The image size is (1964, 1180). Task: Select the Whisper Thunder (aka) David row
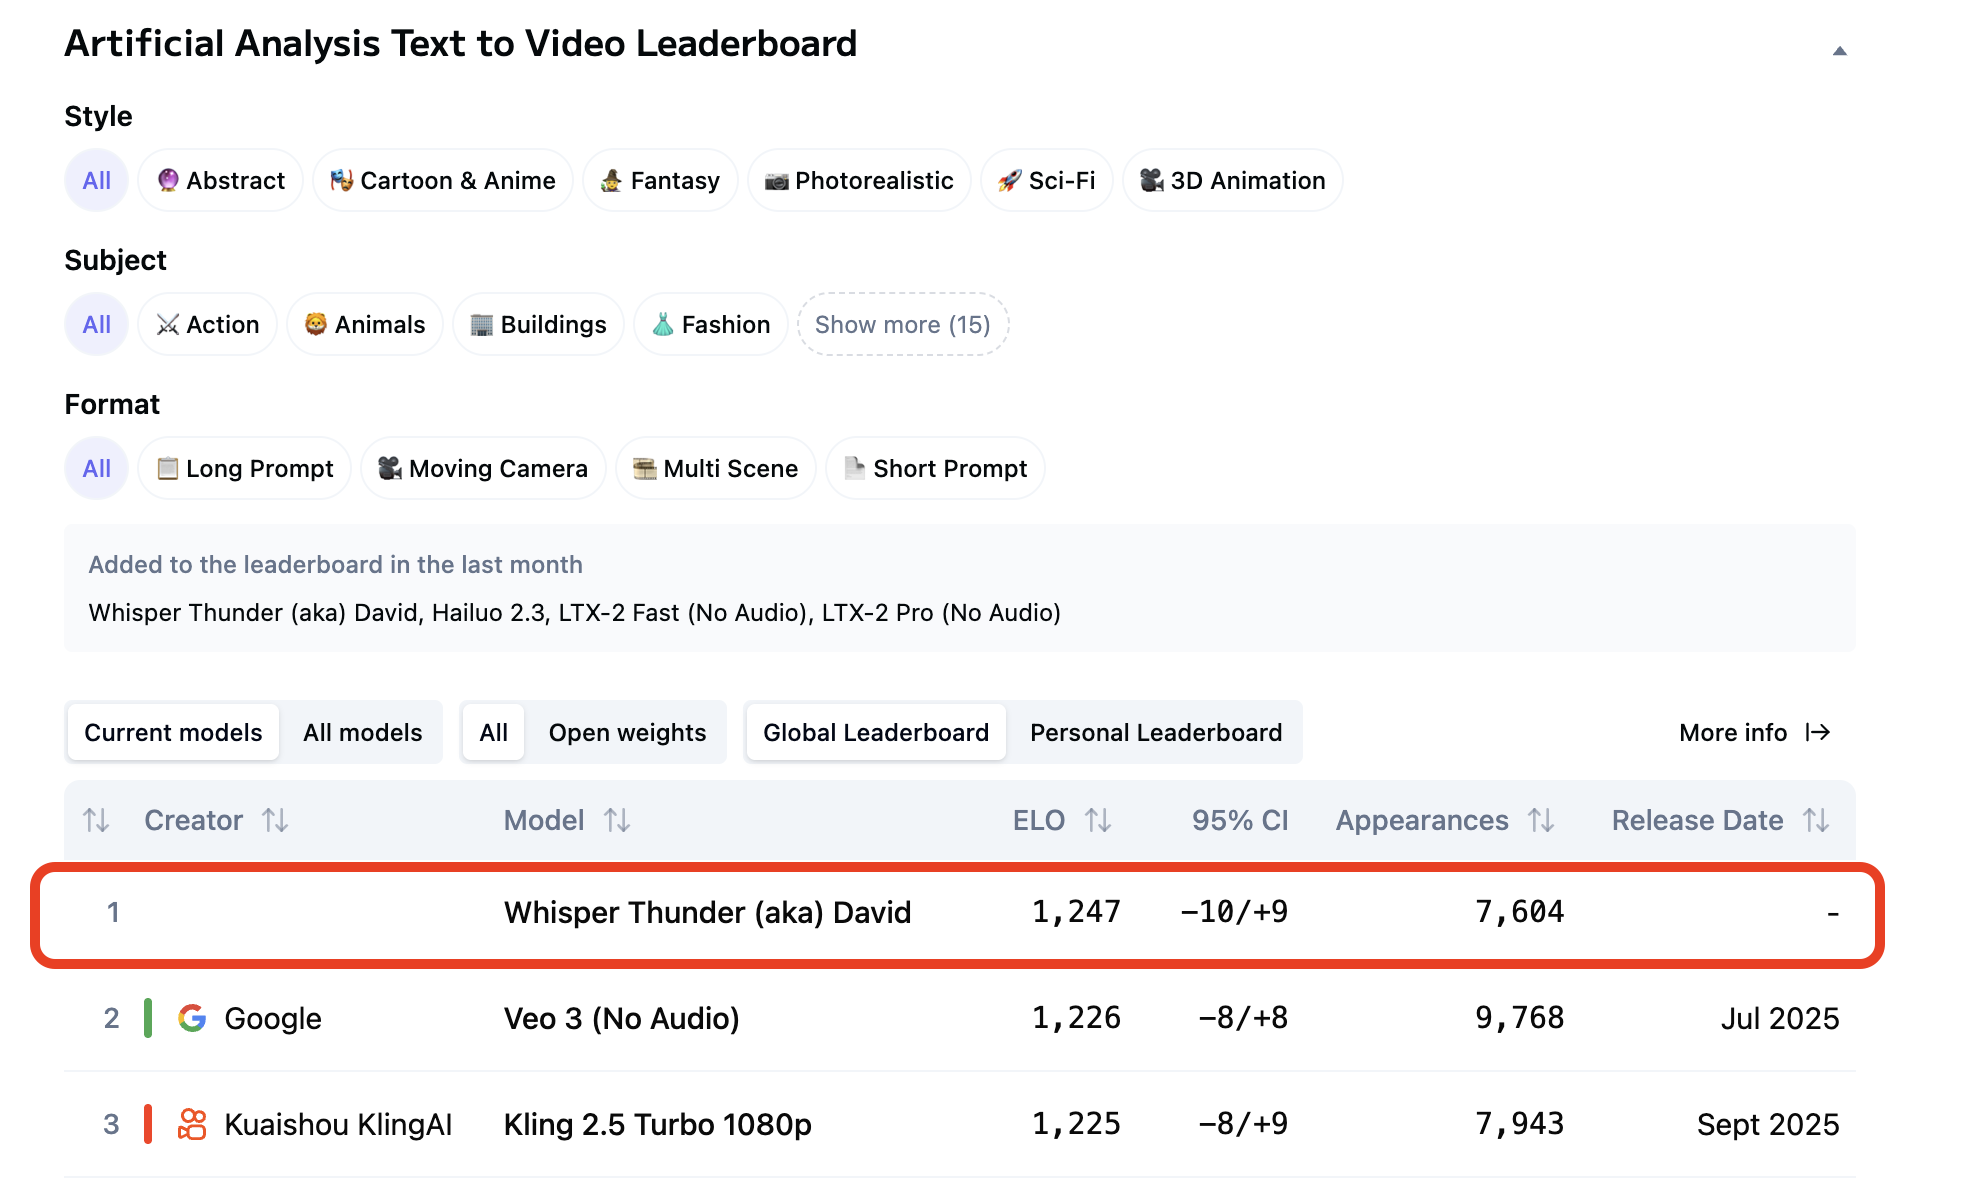707,913
